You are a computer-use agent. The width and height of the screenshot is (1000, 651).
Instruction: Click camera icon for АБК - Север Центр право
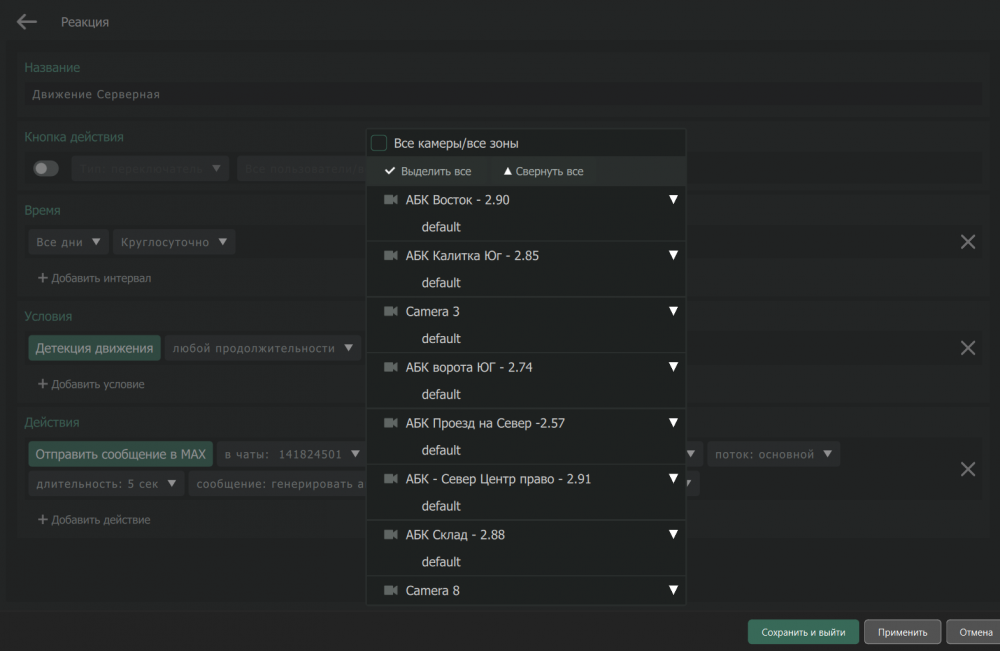390,479
